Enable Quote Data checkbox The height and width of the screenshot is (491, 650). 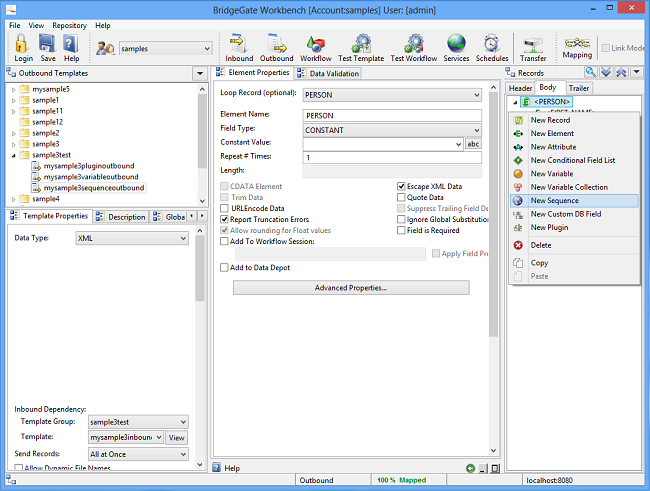point(401,197)
